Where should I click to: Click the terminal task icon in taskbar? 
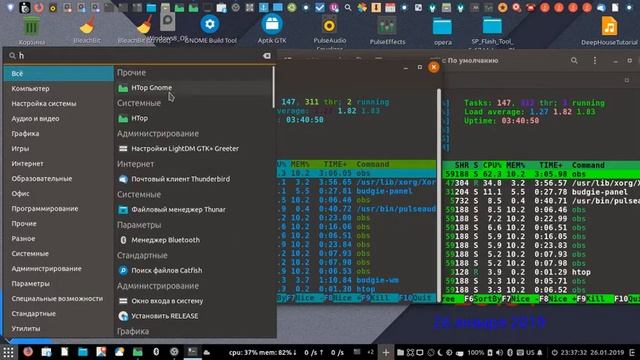pyautogui.click(x=192, y=352)
